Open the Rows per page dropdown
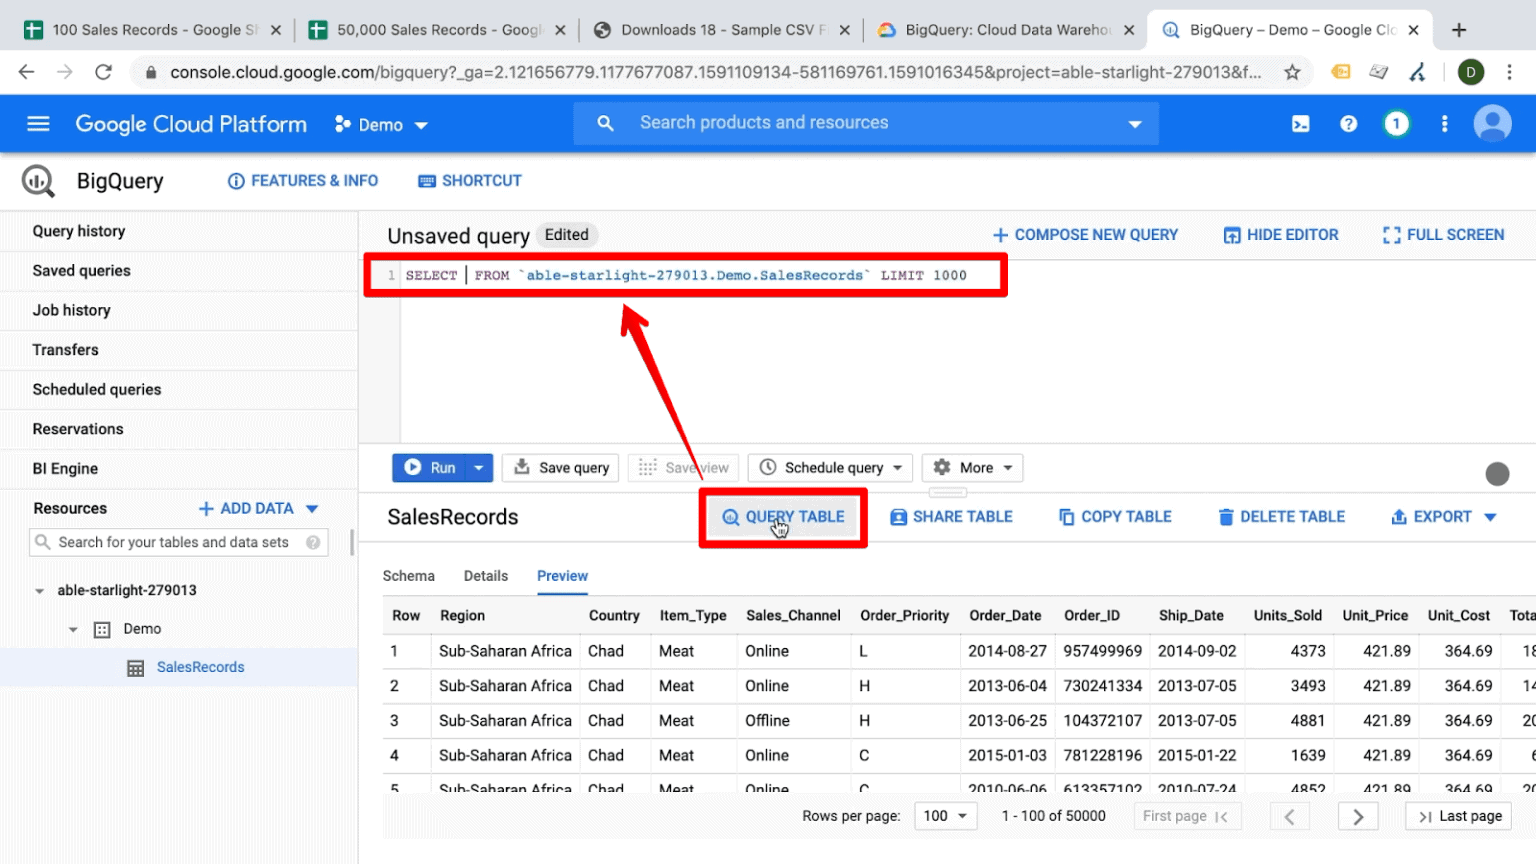 943,815
